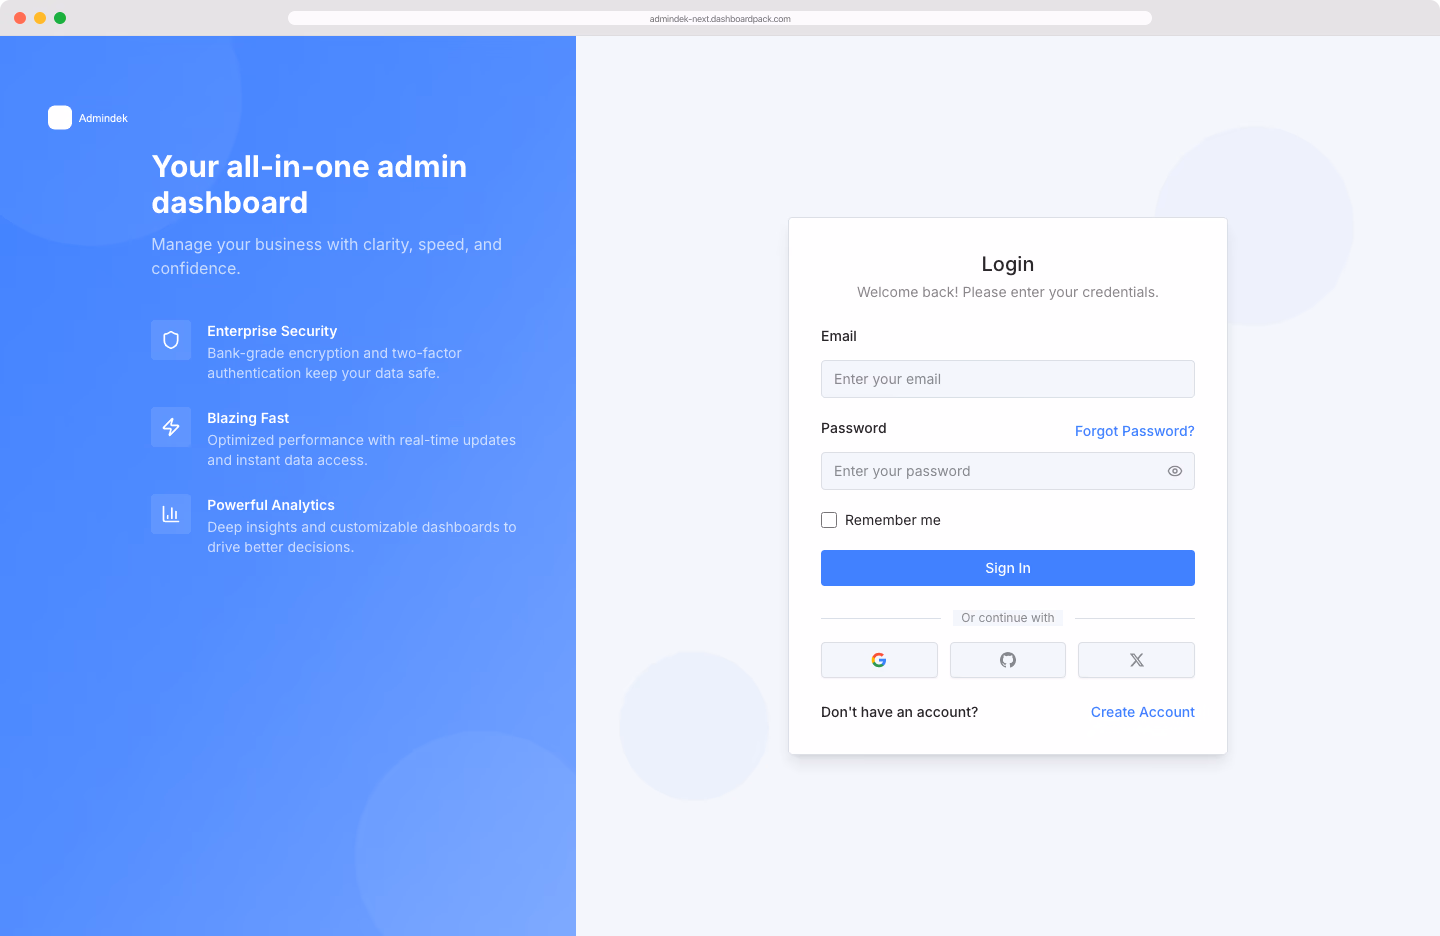Screen dimensions: 1440x936
Task: Sign in with Google
Action: click(879, 660)
